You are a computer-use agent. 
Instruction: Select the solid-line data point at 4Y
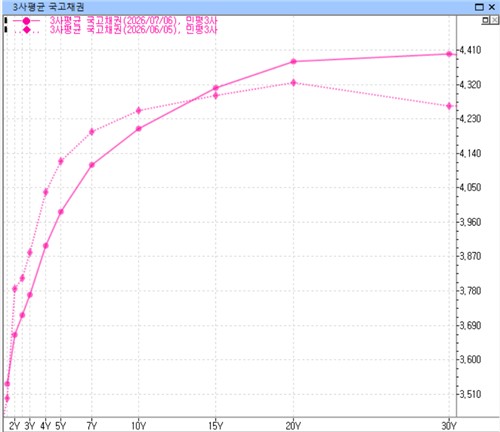tap(46, 246)
